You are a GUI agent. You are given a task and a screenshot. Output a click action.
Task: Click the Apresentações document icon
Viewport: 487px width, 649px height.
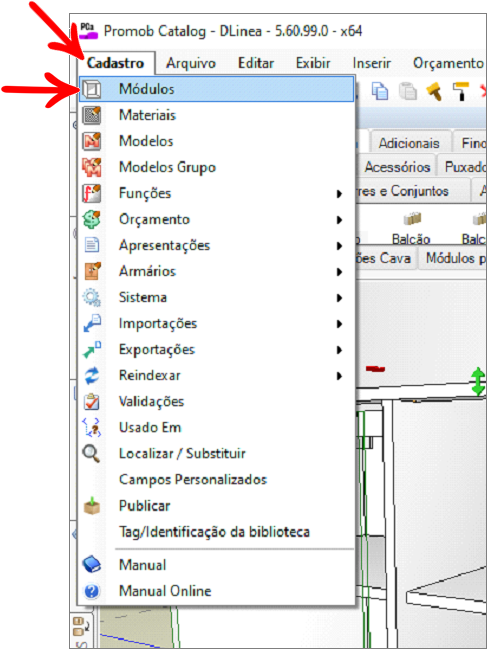click(x=91, y=245)
